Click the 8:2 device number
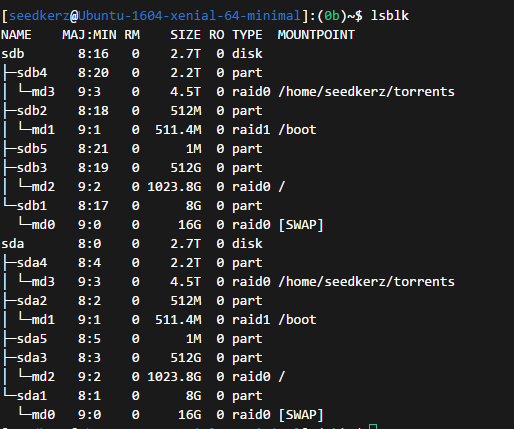The image size is (514, 429). pyautogui.click(x=89, y=301)
